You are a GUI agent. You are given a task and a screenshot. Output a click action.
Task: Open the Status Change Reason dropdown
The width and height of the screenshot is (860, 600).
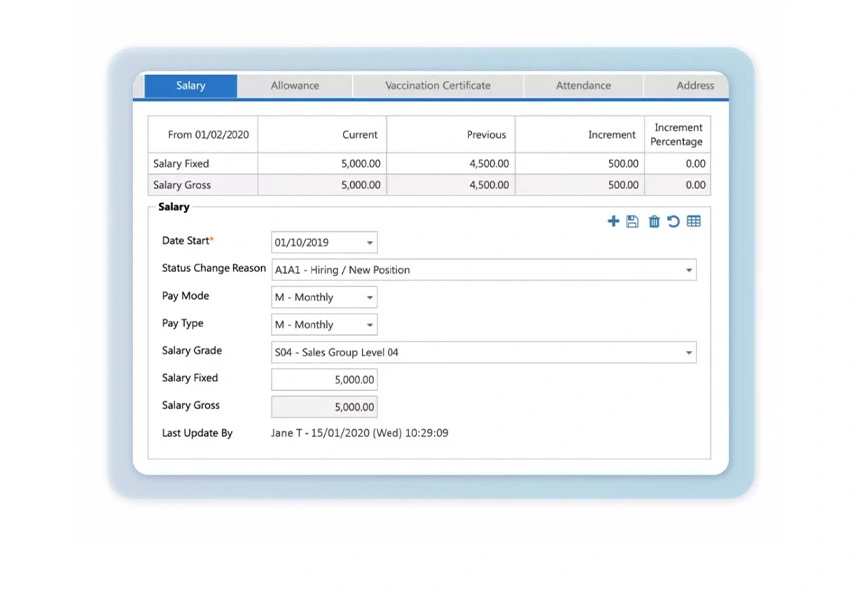(688, 270)
